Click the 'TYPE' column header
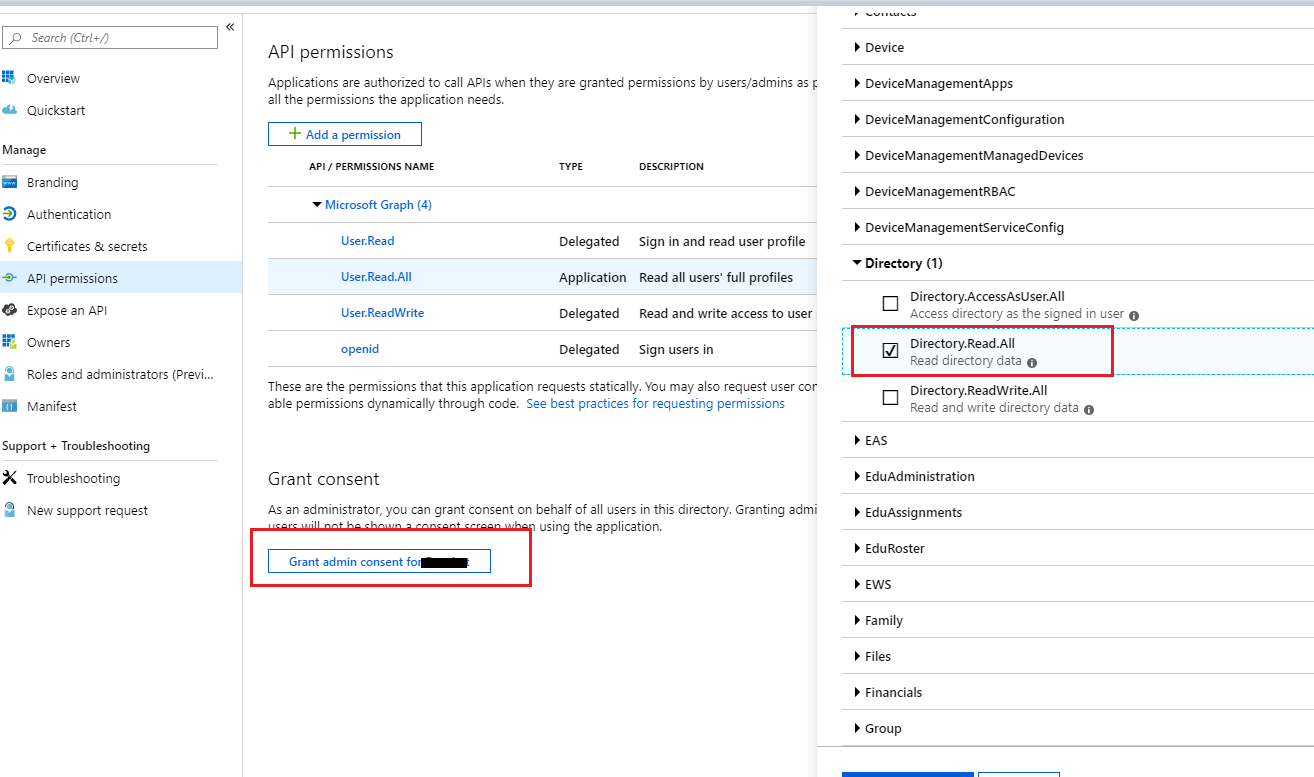This screenshot has width=1314, height=777. click(x=571, y=167)
